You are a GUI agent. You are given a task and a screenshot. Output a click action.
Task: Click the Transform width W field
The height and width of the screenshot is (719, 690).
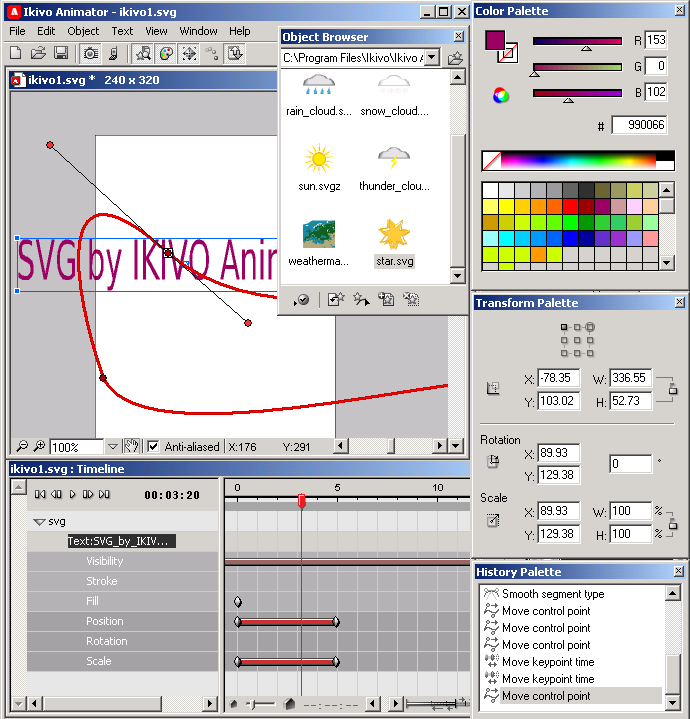tap(630, 378)
